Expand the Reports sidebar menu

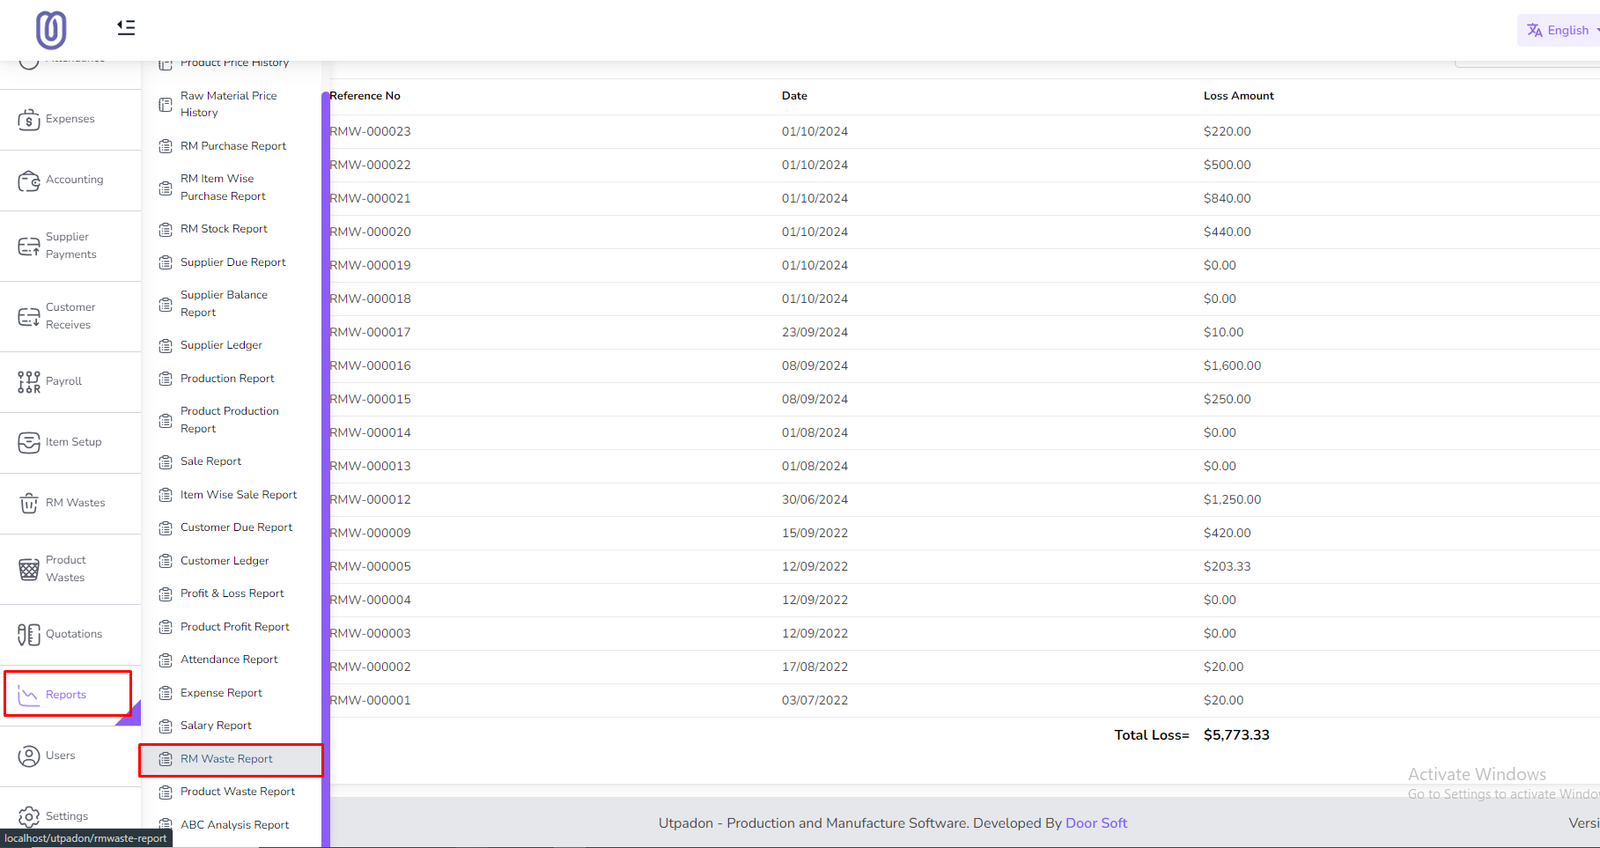point(66,695)
